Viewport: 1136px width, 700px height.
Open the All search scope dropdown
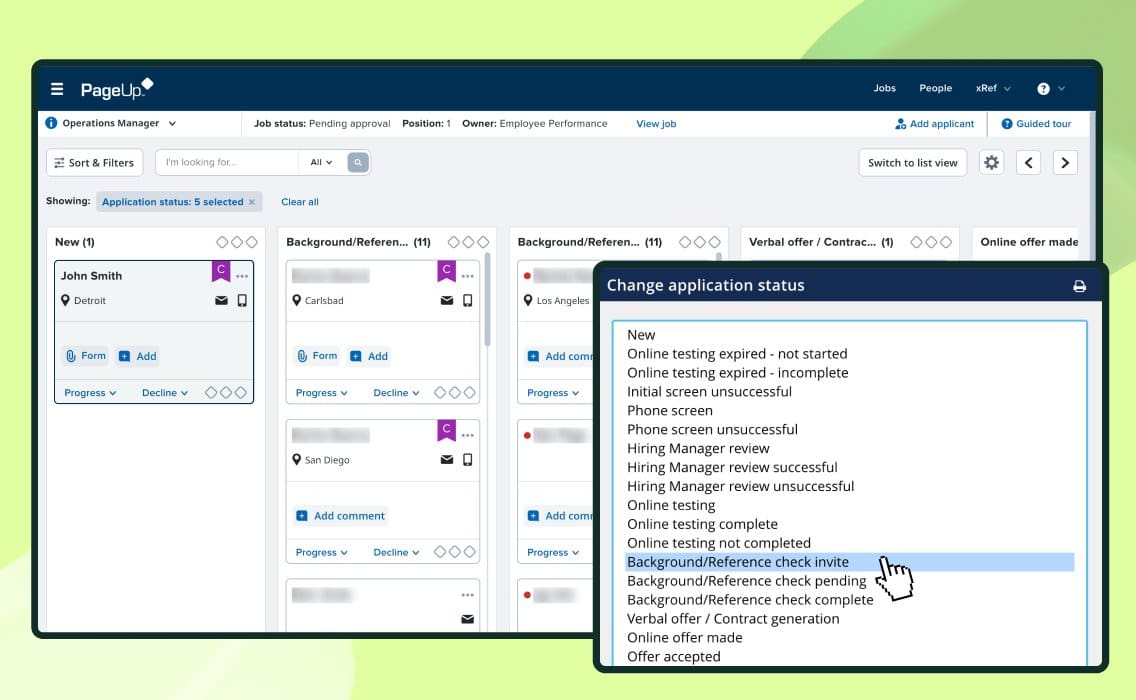(x=321, y=162)
